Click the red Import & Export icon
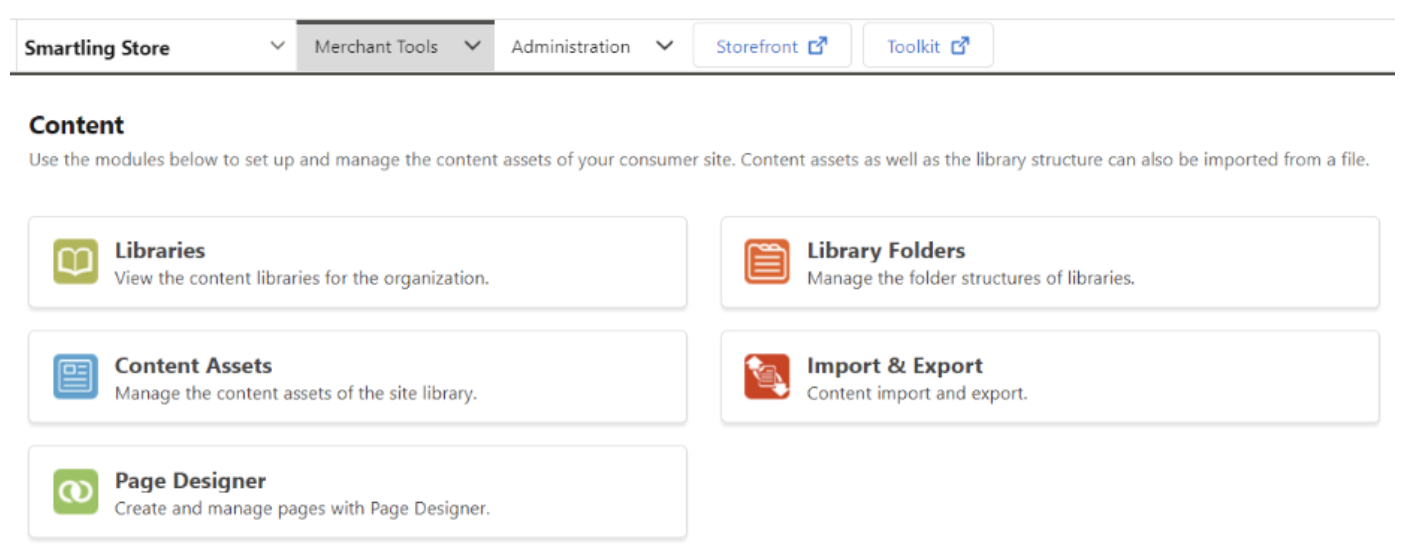Viewport: 1404px width, 560px height. coord(767,377)
